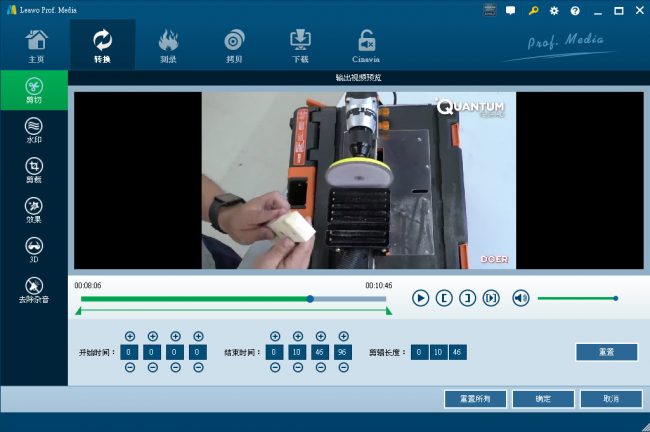Switch to the 3D settings icon
This screenshot has width=650, height=432.
click(x=34, y=250)
